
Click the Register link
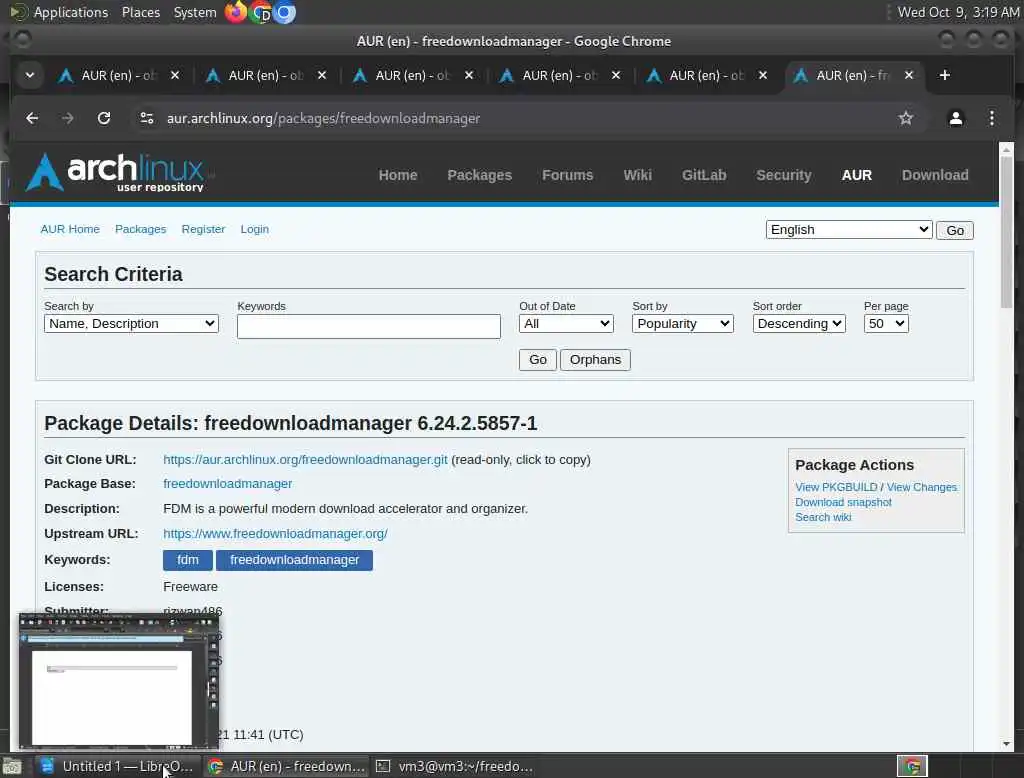203,229
